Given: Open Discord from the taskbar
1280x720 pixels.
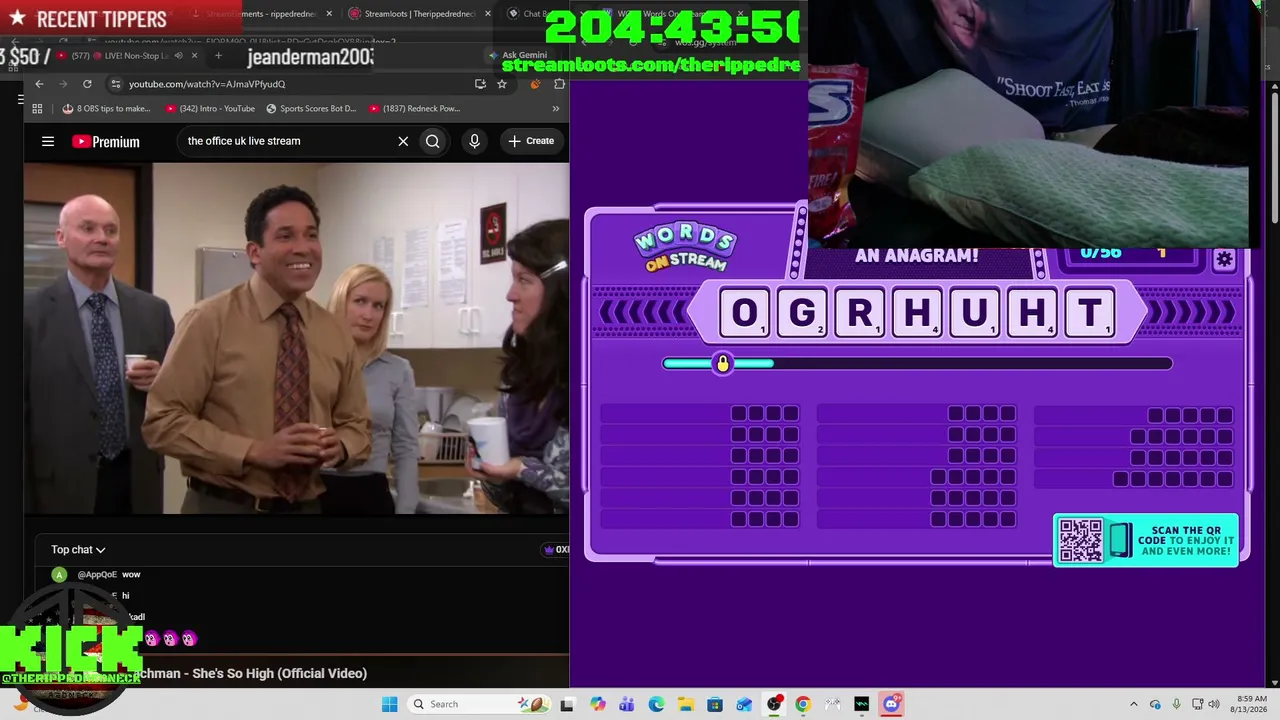Looking at the screenshot, I should (892, 704).
